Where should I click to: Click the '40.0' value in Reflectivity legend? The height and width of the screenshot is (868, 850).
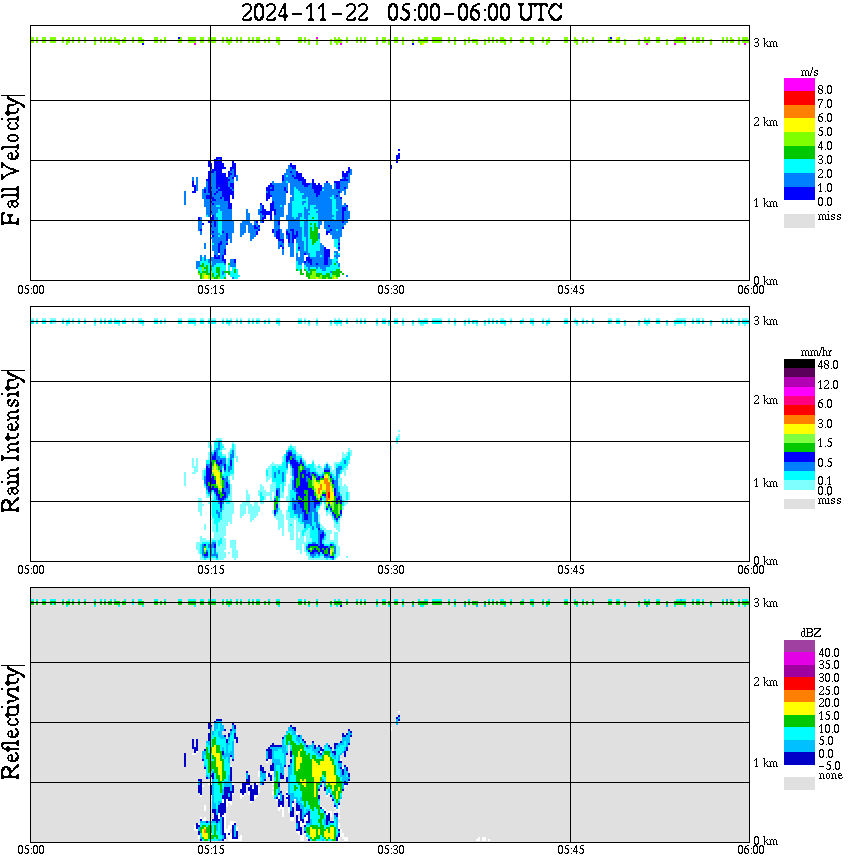pyautogui.click(x=829, y=653)
